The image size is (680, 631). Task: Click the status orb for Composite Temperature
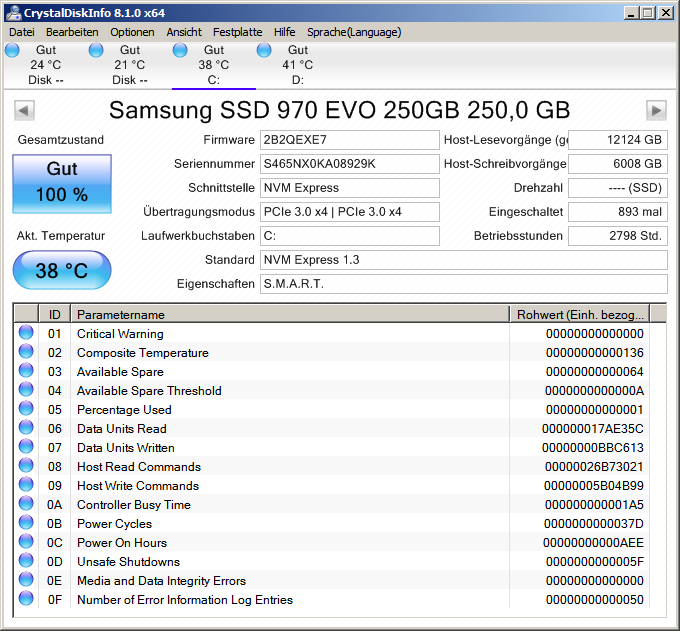[26, 352]
